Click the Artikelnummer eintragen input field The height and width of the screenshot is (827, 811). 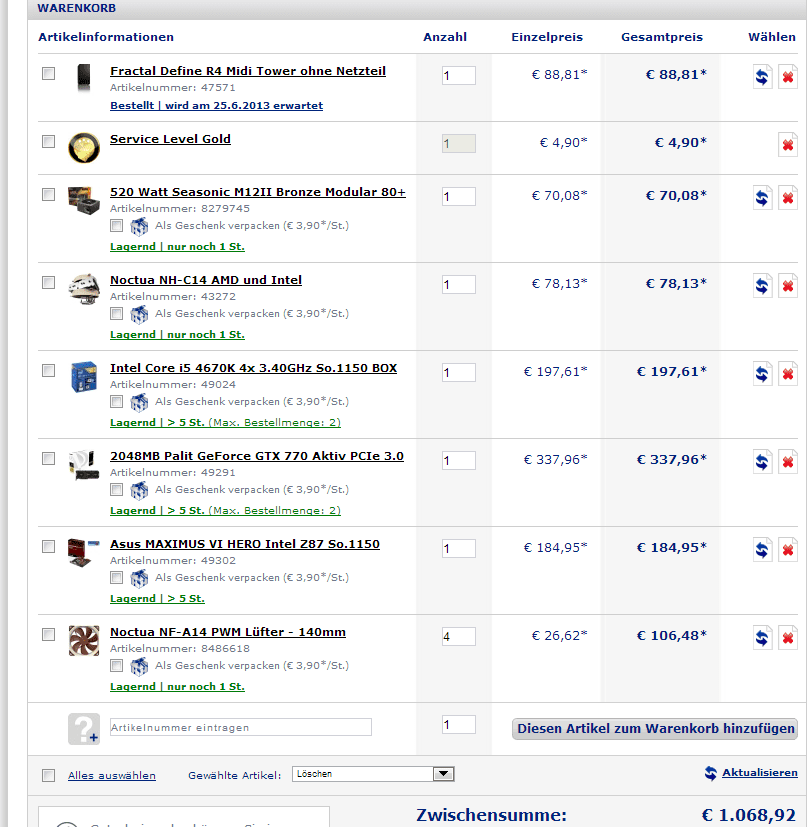240,727
